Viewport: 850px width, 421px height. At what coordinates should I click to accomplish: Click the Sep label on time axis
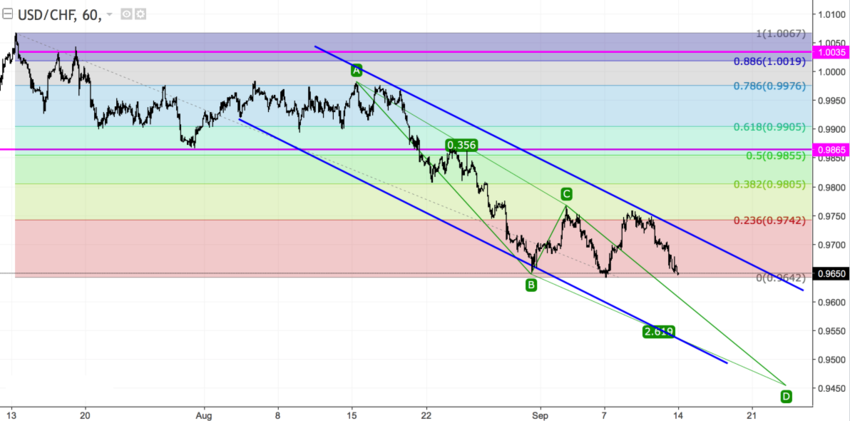[540, 411]
